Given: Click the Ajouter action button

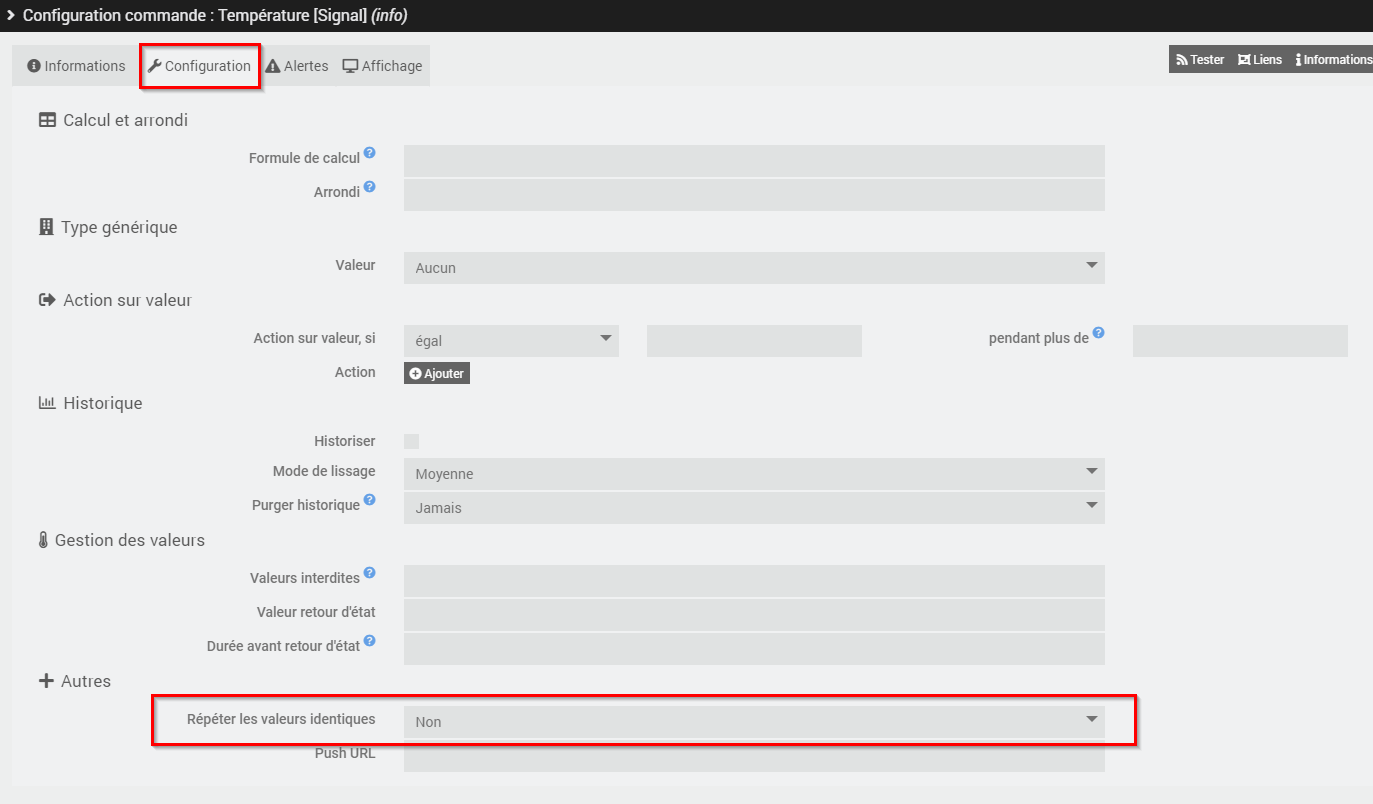Looking at the screenshot, I should tap(437, 373).
